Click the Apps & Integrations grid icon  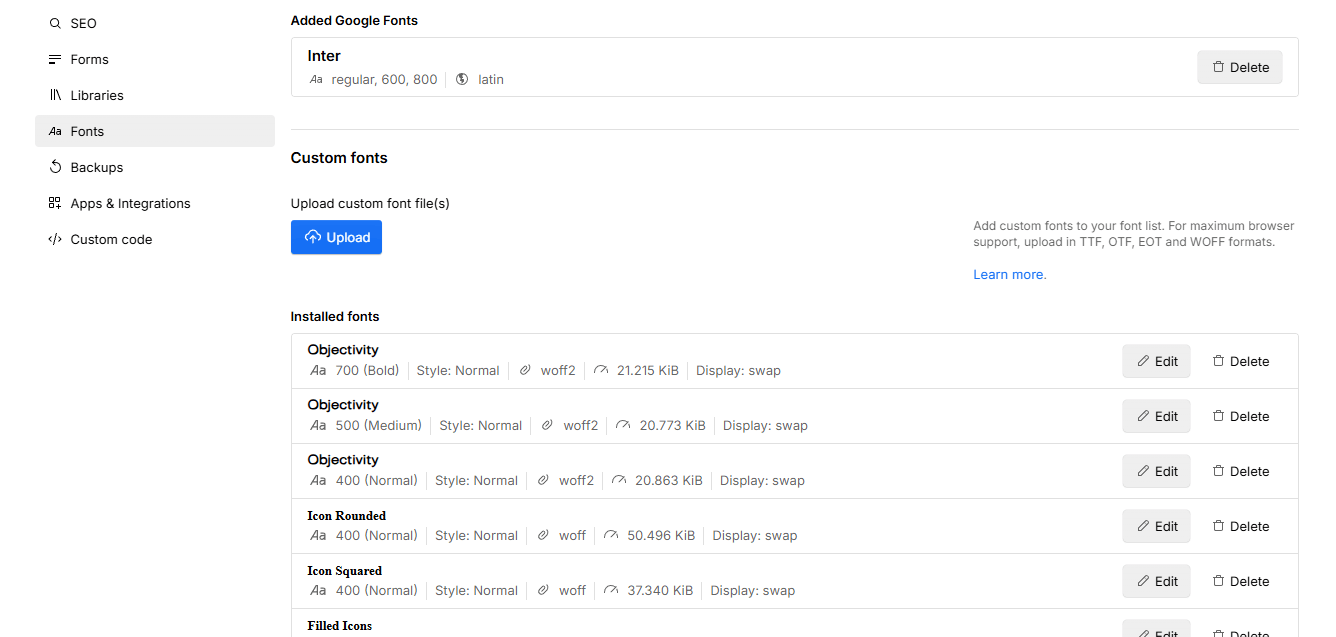[x=55, y=203]
